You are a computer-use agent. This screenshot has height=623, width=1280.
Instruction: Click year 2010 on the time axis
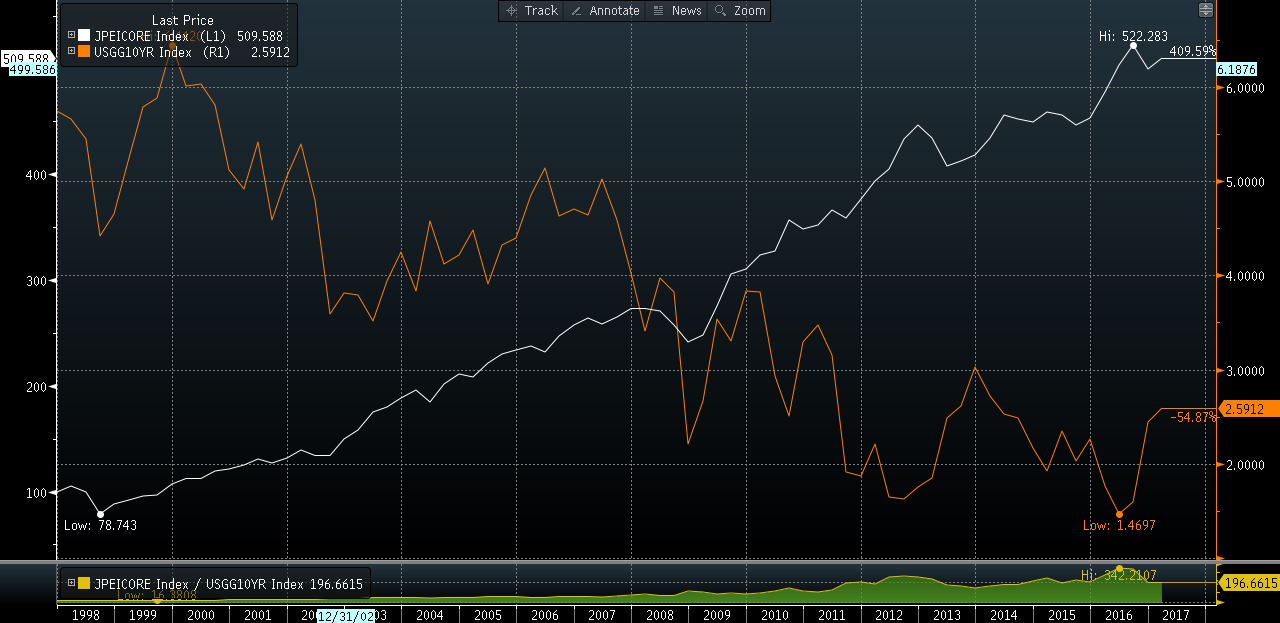(774, 615)
